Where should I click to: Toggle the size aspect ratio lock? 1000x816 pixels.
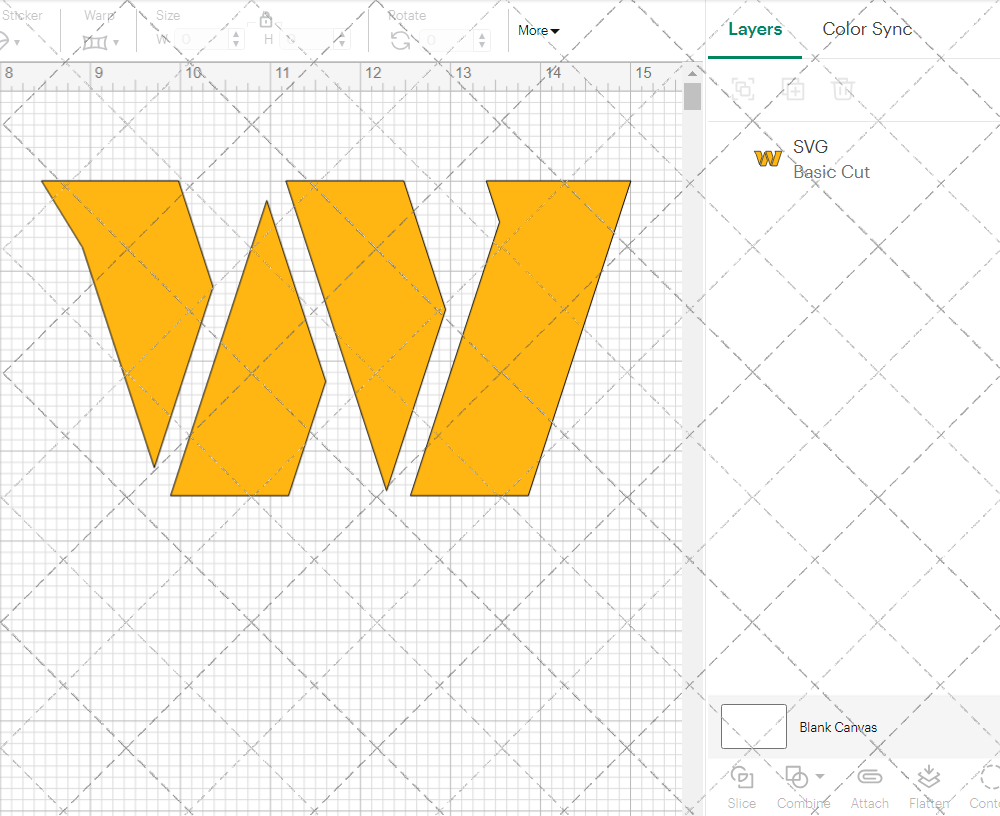point(266,21)
